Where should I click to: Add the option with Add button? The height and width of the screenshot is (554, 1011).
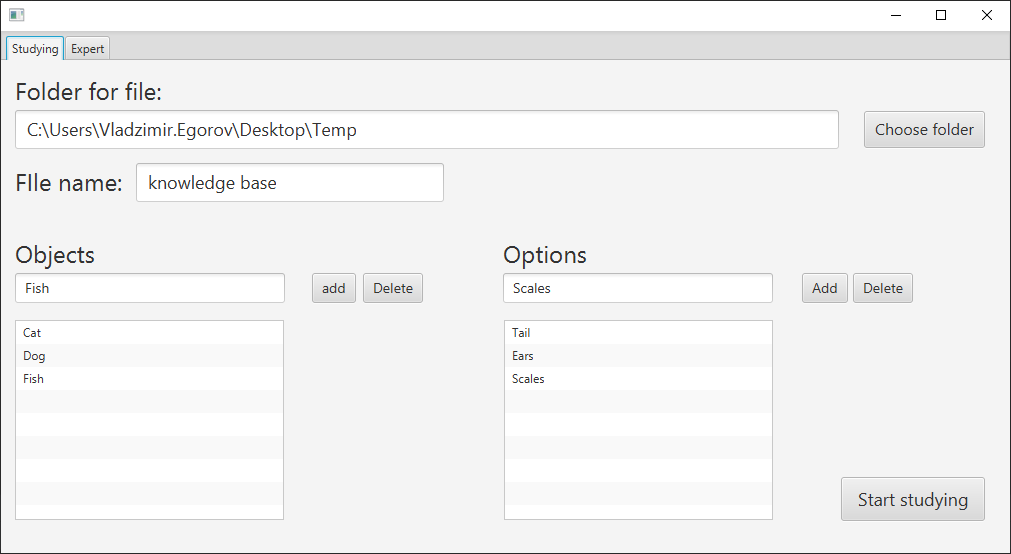click(x=825, y=288)
